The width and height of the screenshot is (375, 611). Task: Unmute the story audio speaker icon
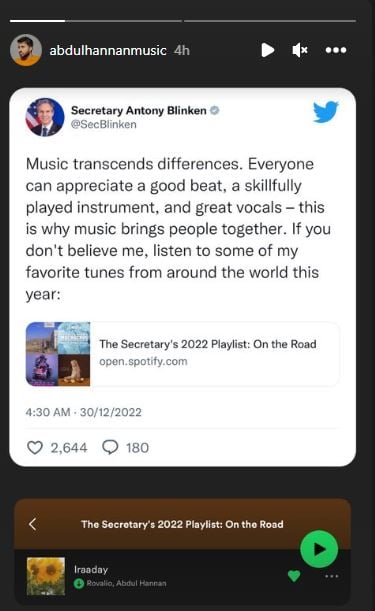300,50
